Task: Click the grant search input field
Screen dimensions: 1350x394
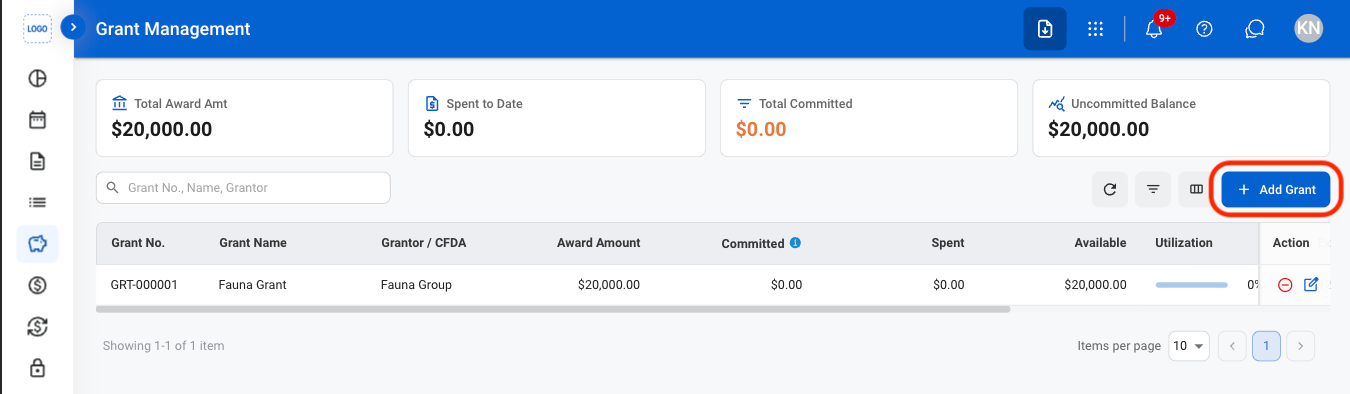Action: (243, 188)
